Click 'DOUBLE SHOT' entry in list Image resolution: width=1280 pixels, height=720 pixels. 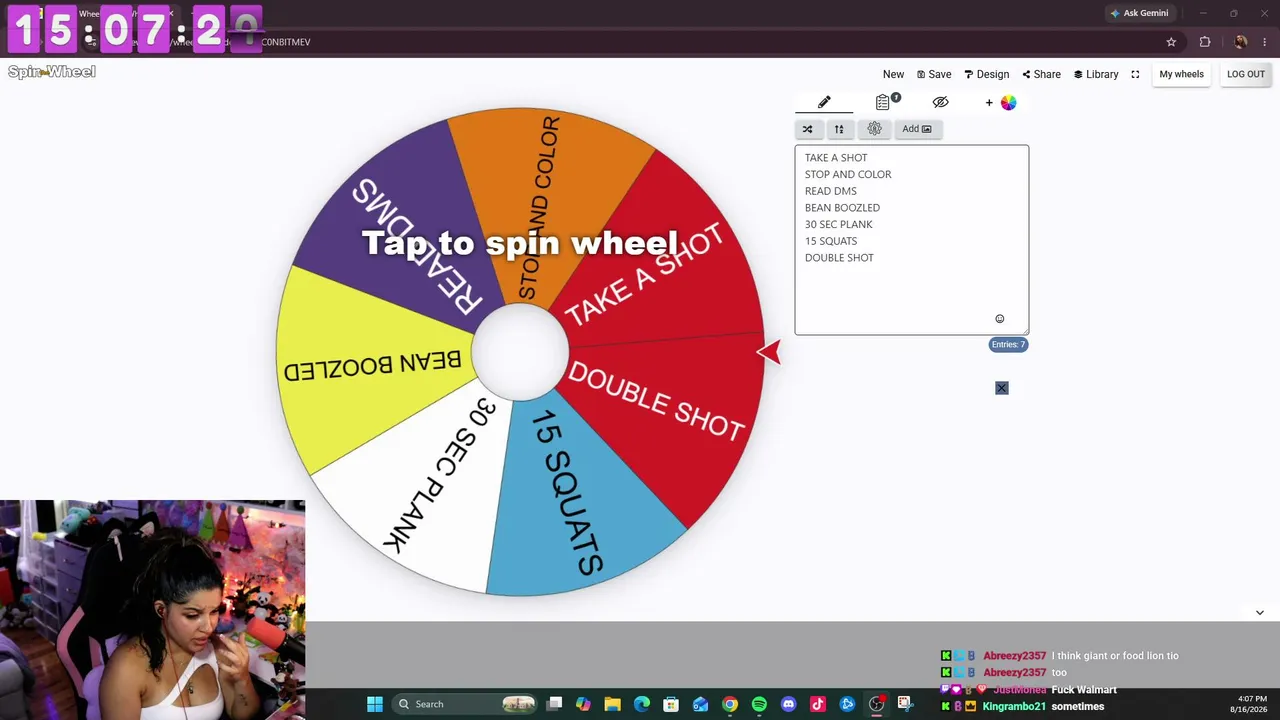(839, 258)
